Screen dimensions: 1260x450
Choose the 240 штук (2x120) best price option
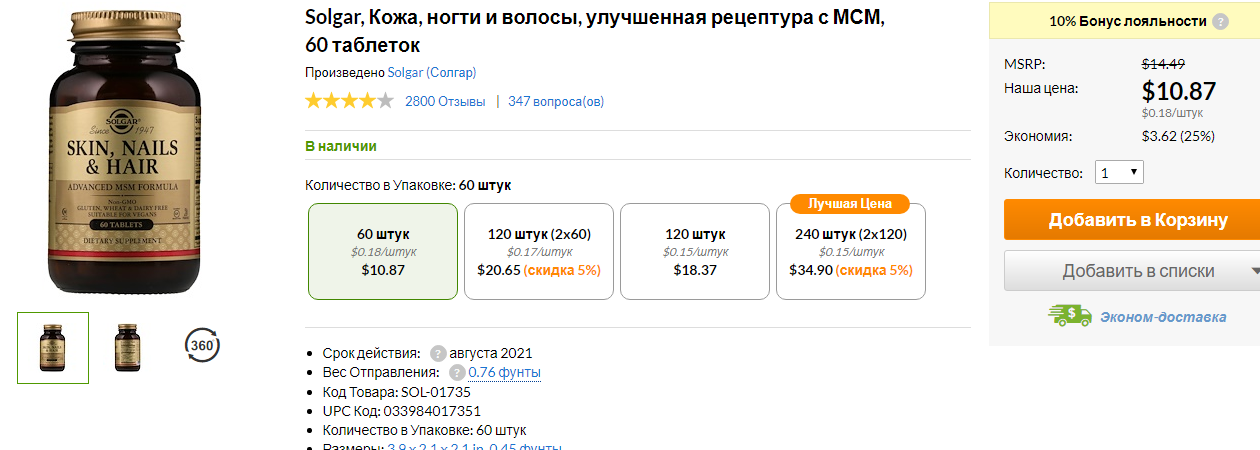[x=851, y=252]
